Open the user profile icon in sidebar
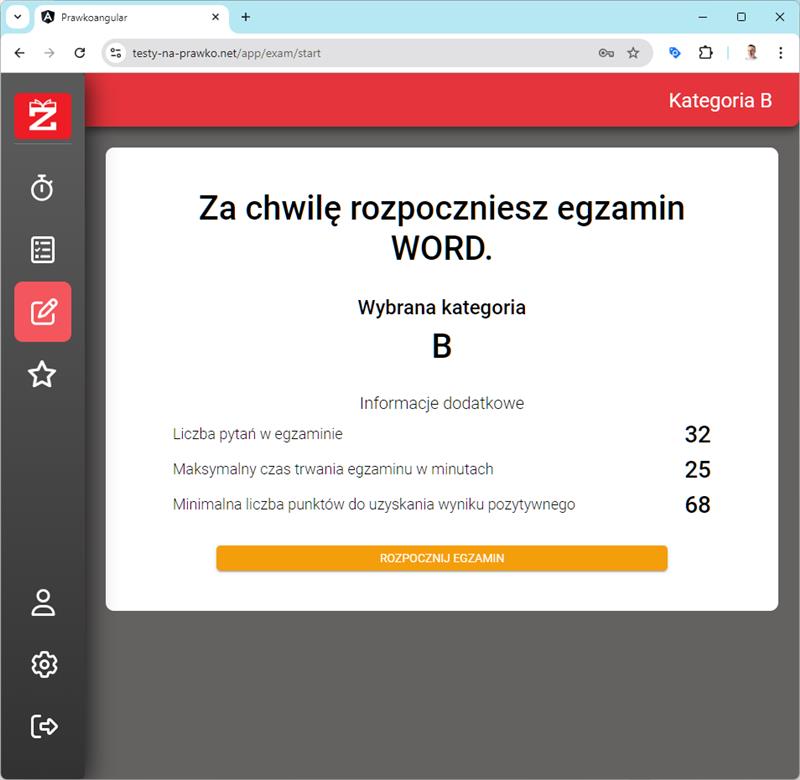Image resolution: width=800 pixels, height=780 pixels. pyautogui.click(x=43, y=602)
